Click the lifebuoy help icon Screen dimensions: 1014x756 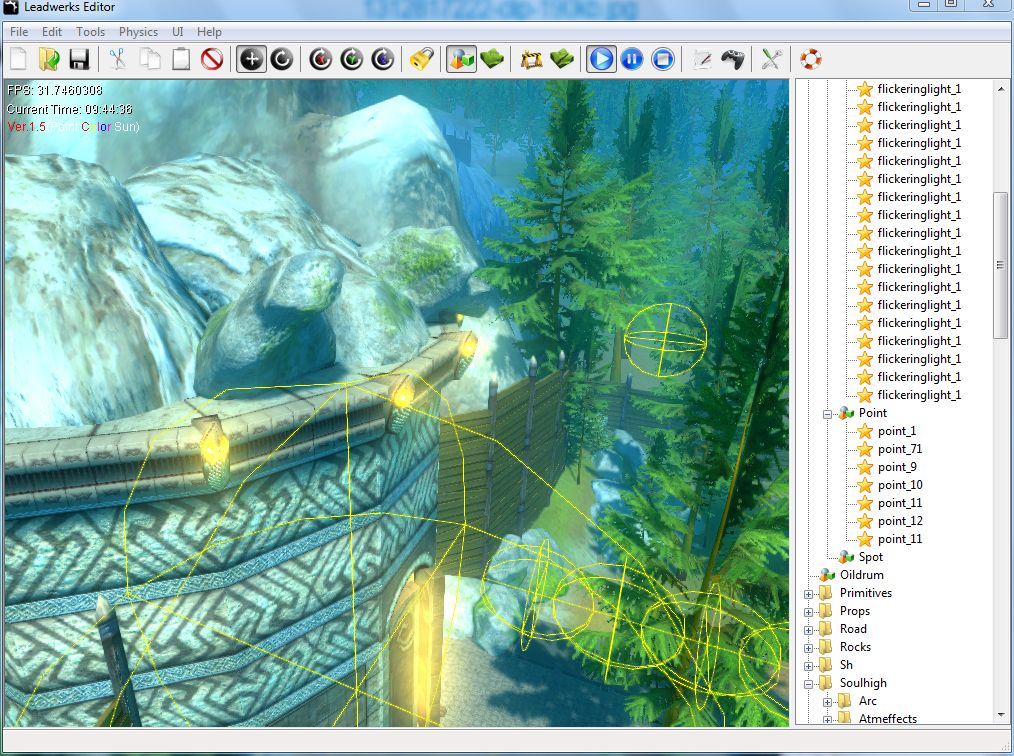(810, 59)
